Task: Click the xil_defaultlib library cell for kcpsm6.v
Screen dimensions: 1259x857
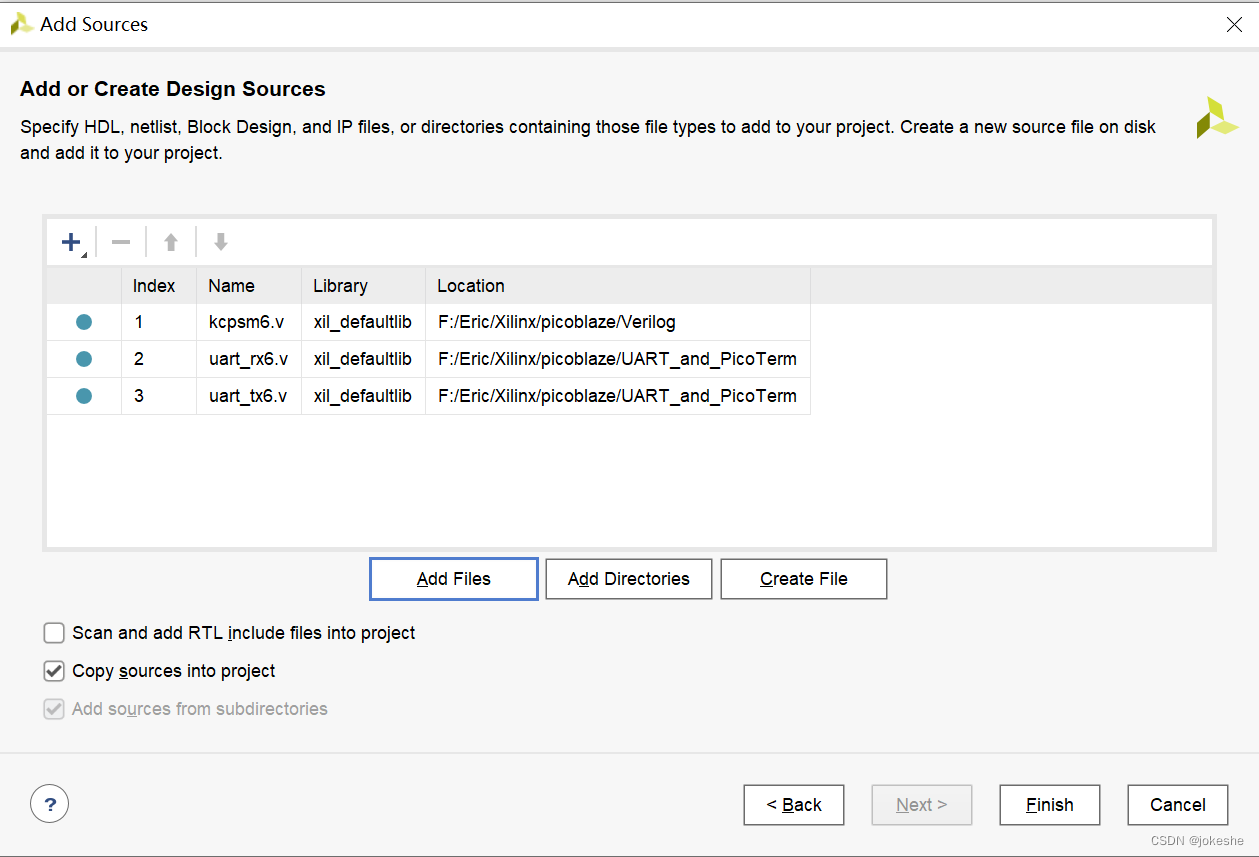Action: point(363,322)
